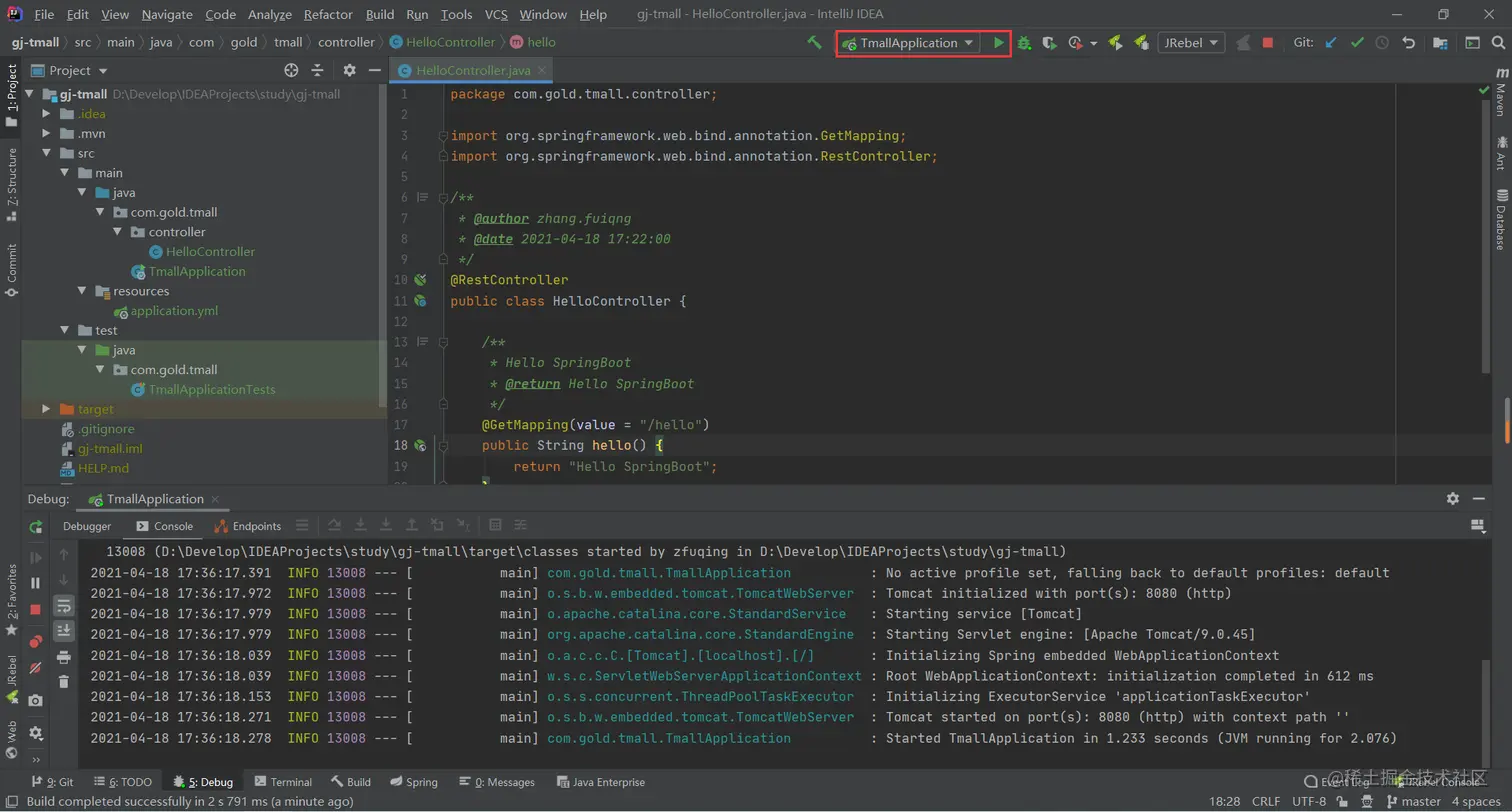Image resolution: width=1512 pixels, height=812 pixels.
Task: Run TmallApplication with green play button
Action: point(998,43)
